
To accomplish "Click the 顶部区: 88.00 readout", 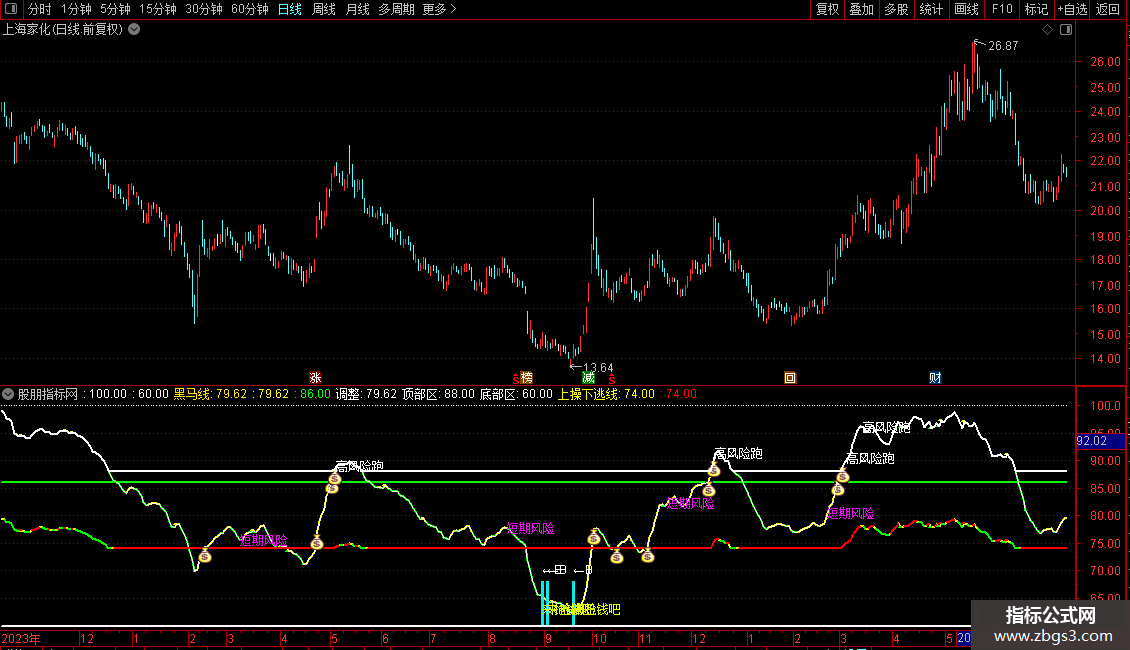I will [x=438, y=394].
